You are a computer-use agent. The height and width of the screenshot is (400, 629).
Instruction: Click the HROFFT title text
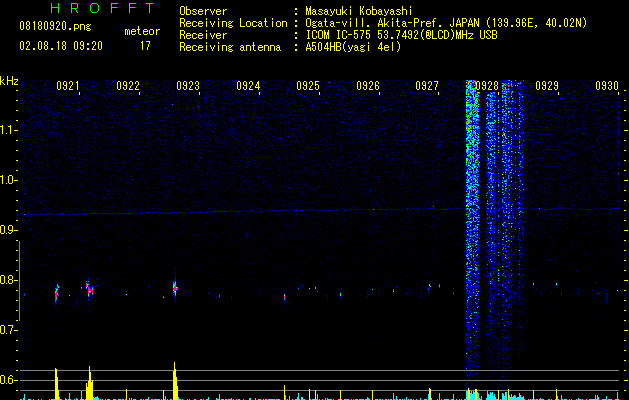(x=103, y=8)
